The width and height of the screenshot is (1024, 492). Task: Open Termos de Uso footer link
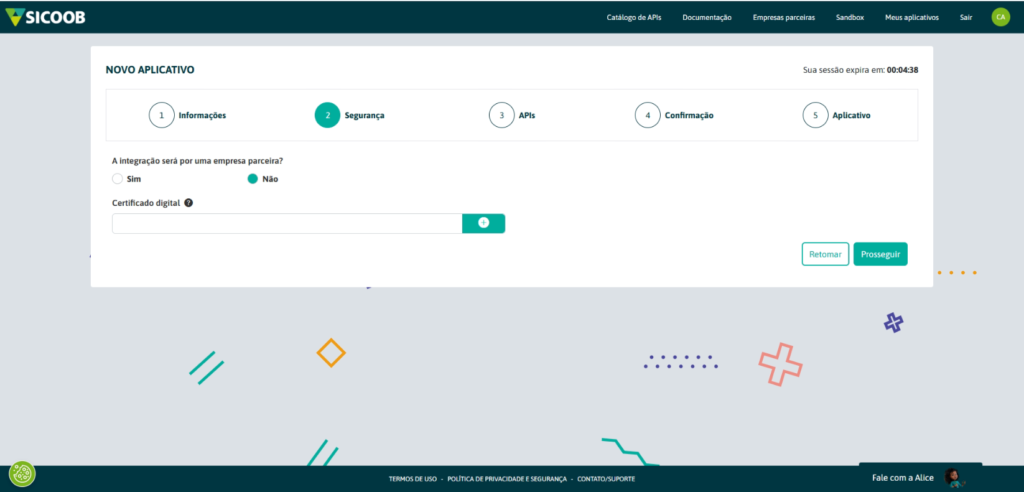[412, 479]
